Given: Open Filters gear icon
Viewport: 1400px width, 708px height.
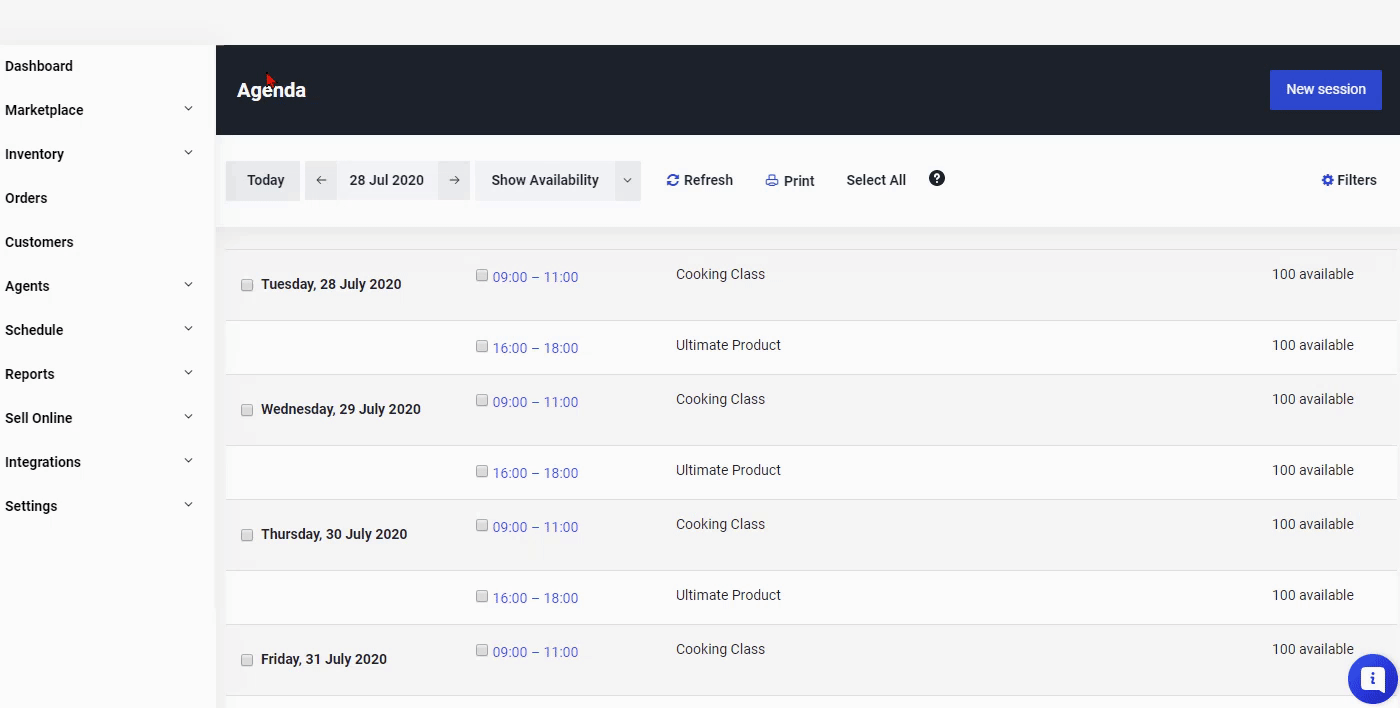Looking at the screenshot, I should click(x=1327, y=181).
